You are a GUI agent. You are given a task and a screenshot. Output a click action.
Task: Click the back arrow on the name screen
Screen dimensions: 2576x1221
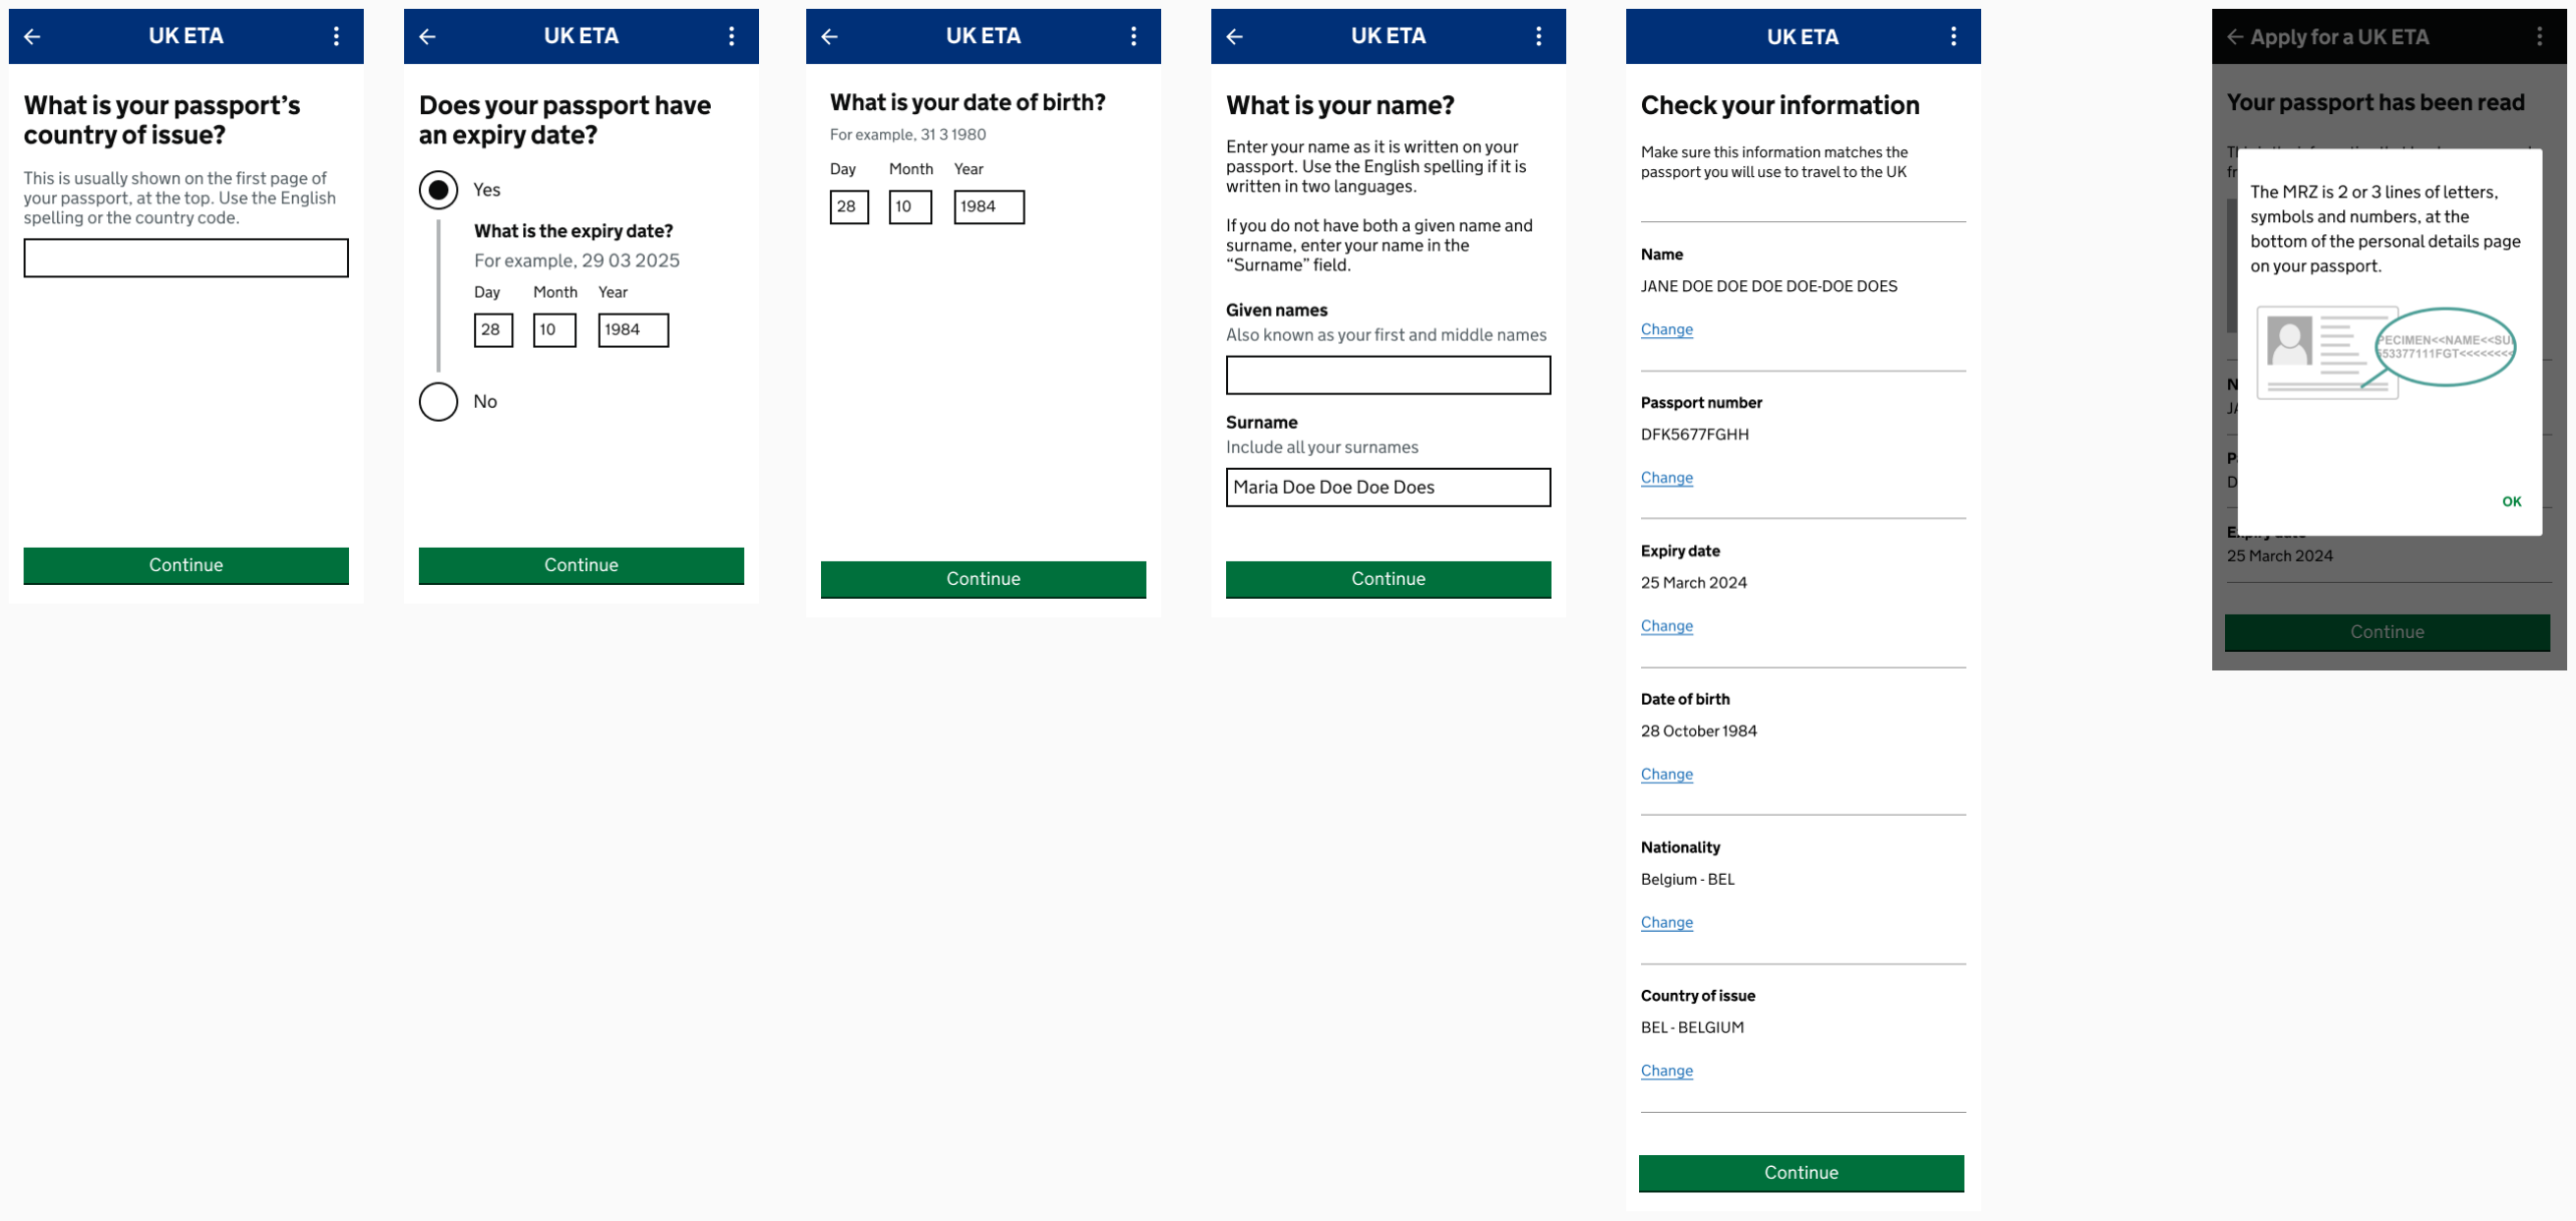click(x=1236, y=36)
